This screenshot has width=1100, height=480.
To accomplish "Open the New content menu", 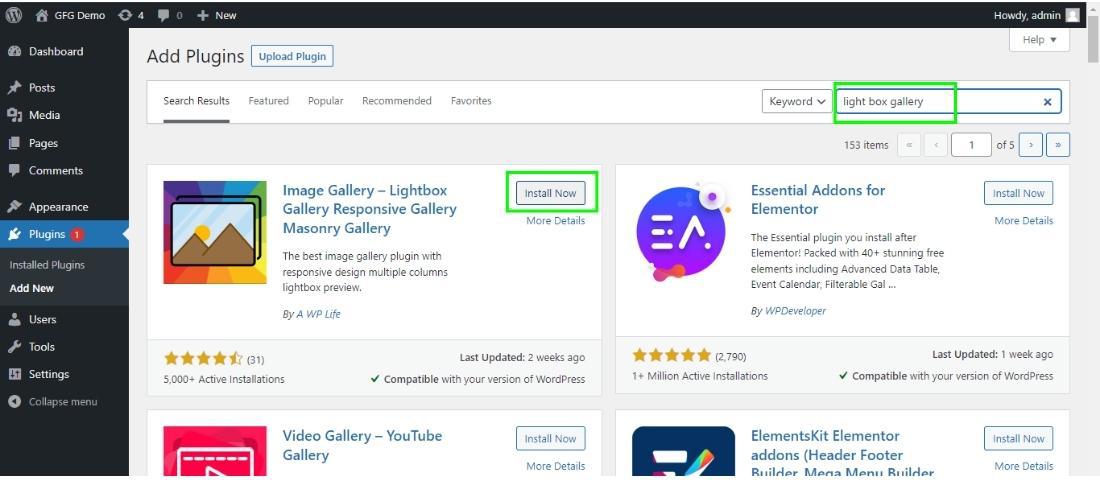I will [217, 15].
